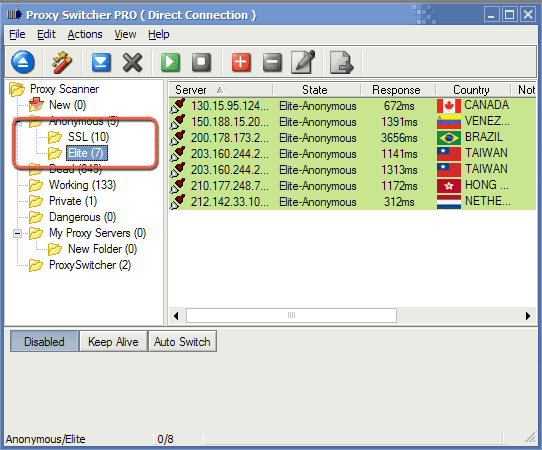Open the View menu
Screen dimensions: 542x450
click(x=125, y=34)
